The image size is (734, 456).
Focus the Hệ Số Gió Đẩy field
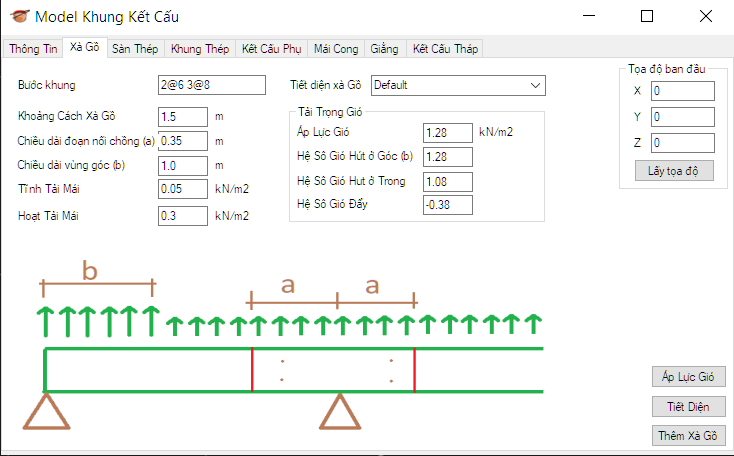pos(446,204)
